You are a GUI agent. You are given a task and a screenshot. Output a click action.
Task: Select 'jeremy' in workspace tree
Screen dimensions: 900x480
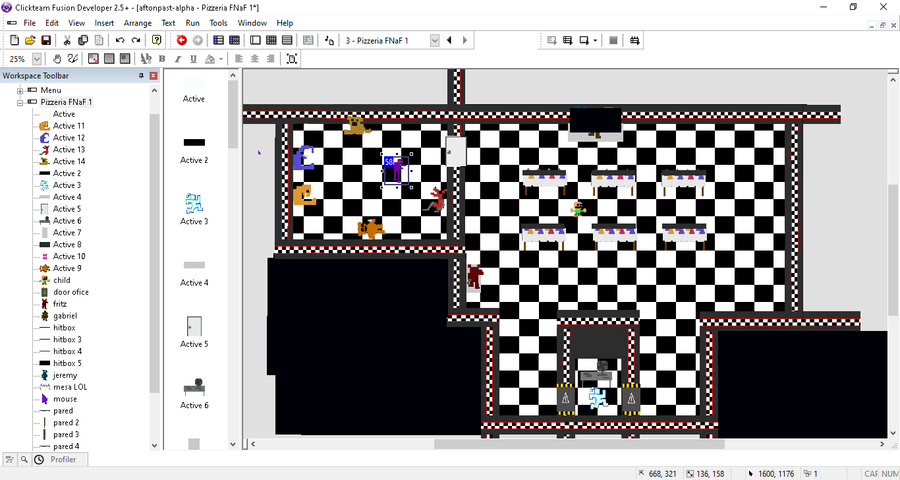pos(65,376)
